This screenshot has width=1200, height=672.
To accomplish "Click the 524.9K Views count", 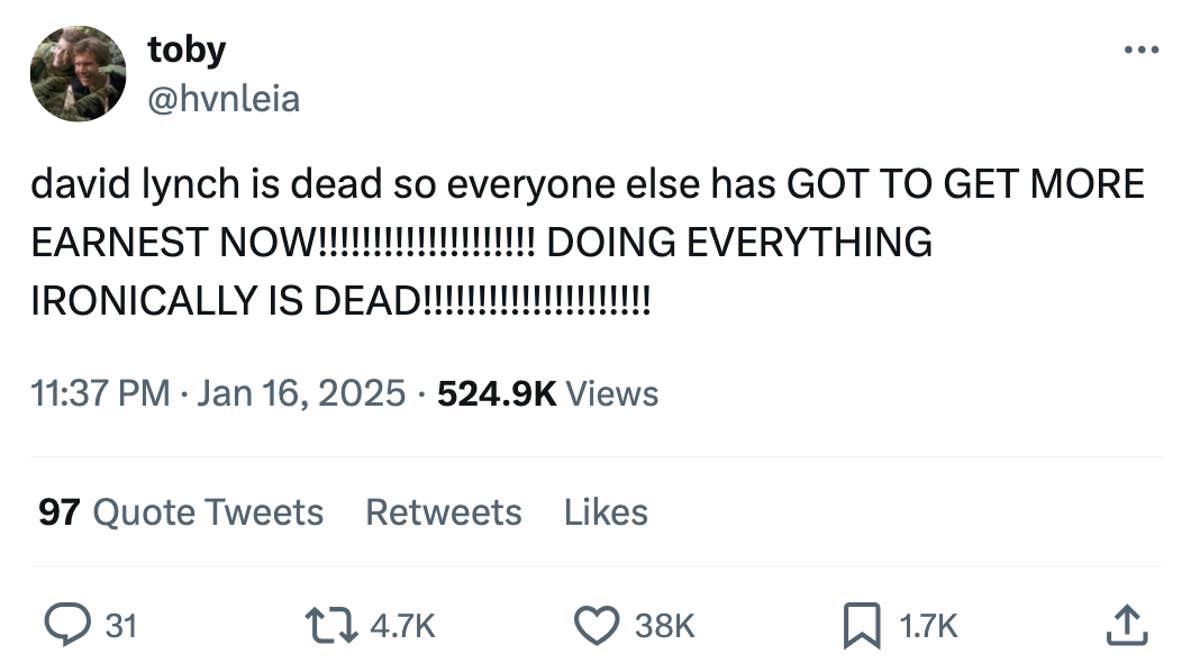I will [x=548, y=393].
